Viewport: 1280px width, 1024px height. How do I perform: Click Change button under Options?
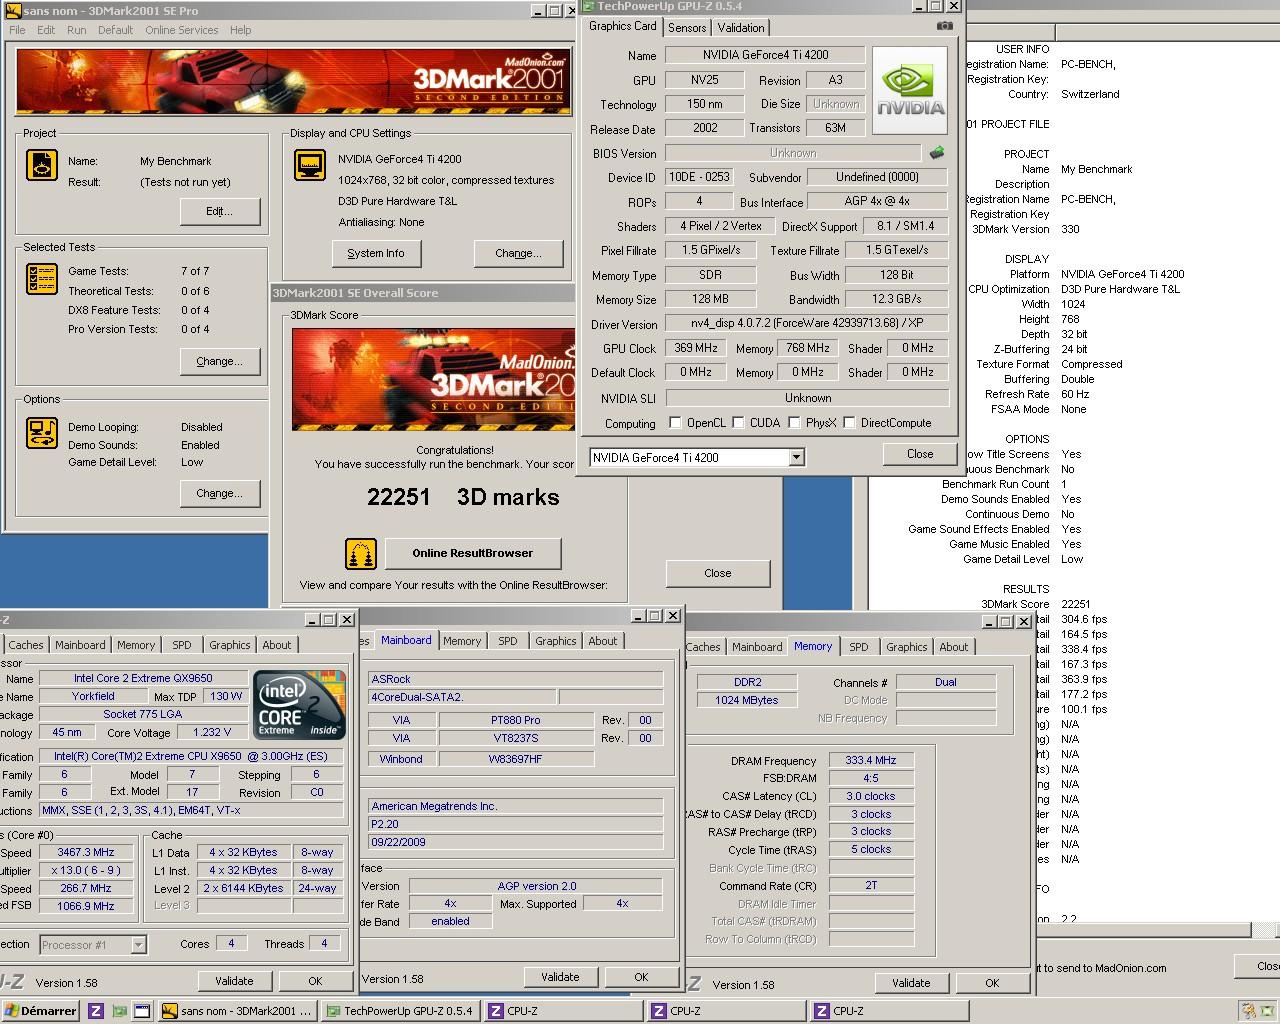[220, 493]
